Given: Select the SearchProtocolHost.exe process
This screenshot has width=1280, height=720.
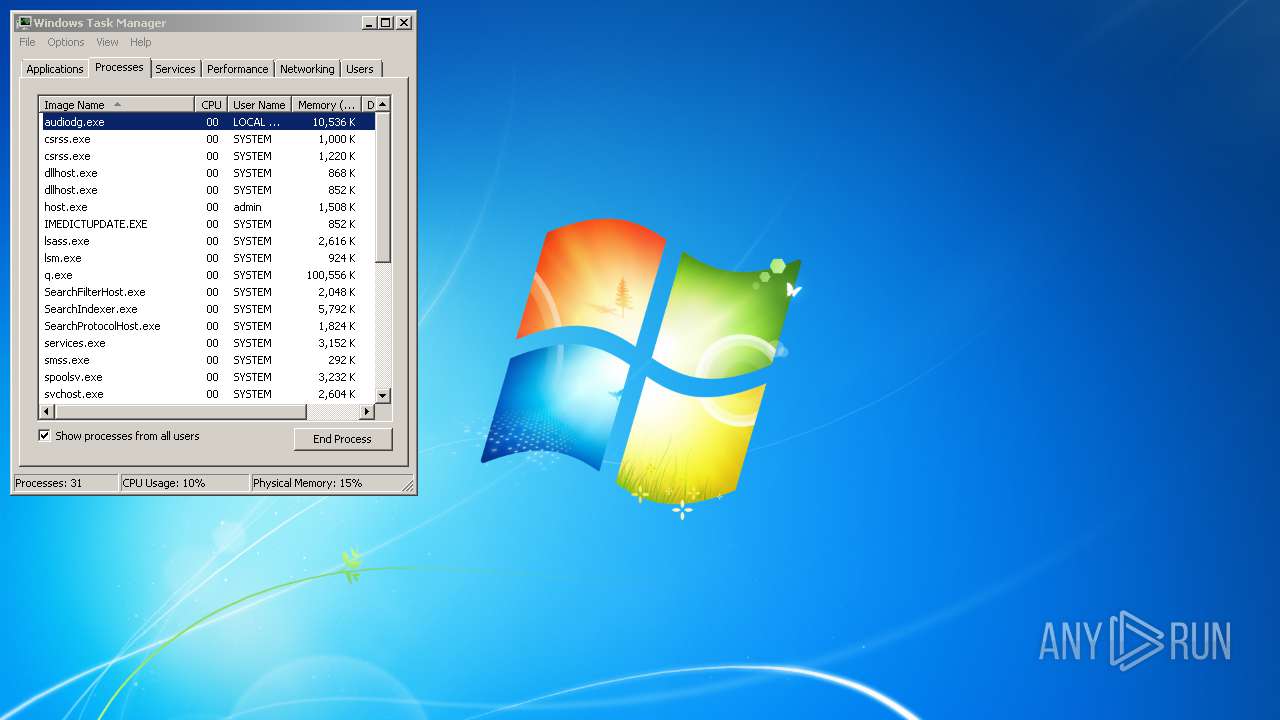Looking at the screenshot, I should tap(207, 326).
